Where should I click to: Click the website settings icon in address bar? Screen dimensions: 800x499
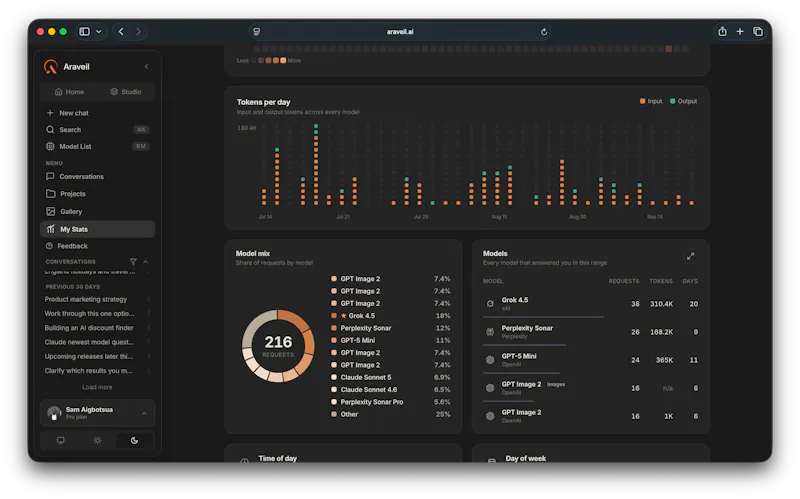click(257, 32)
